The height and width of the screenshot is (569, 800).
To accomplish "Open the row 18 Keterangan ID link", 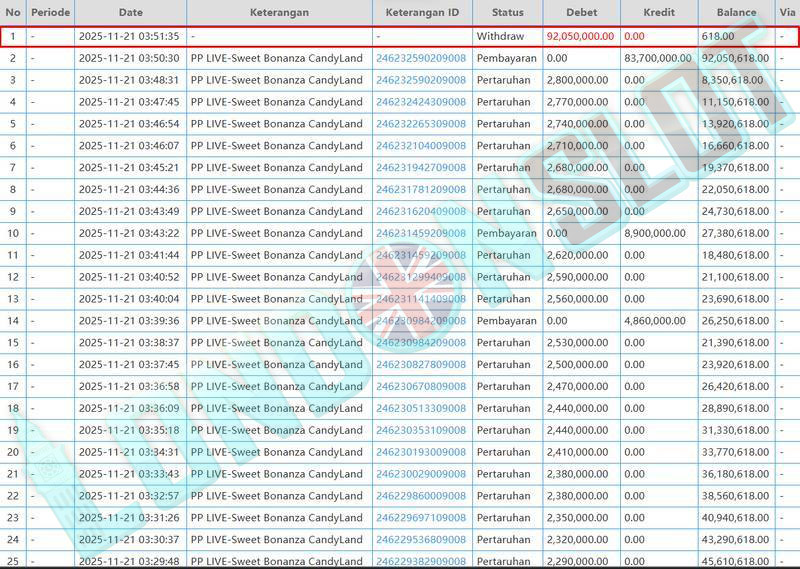I will tap(421, 409).
